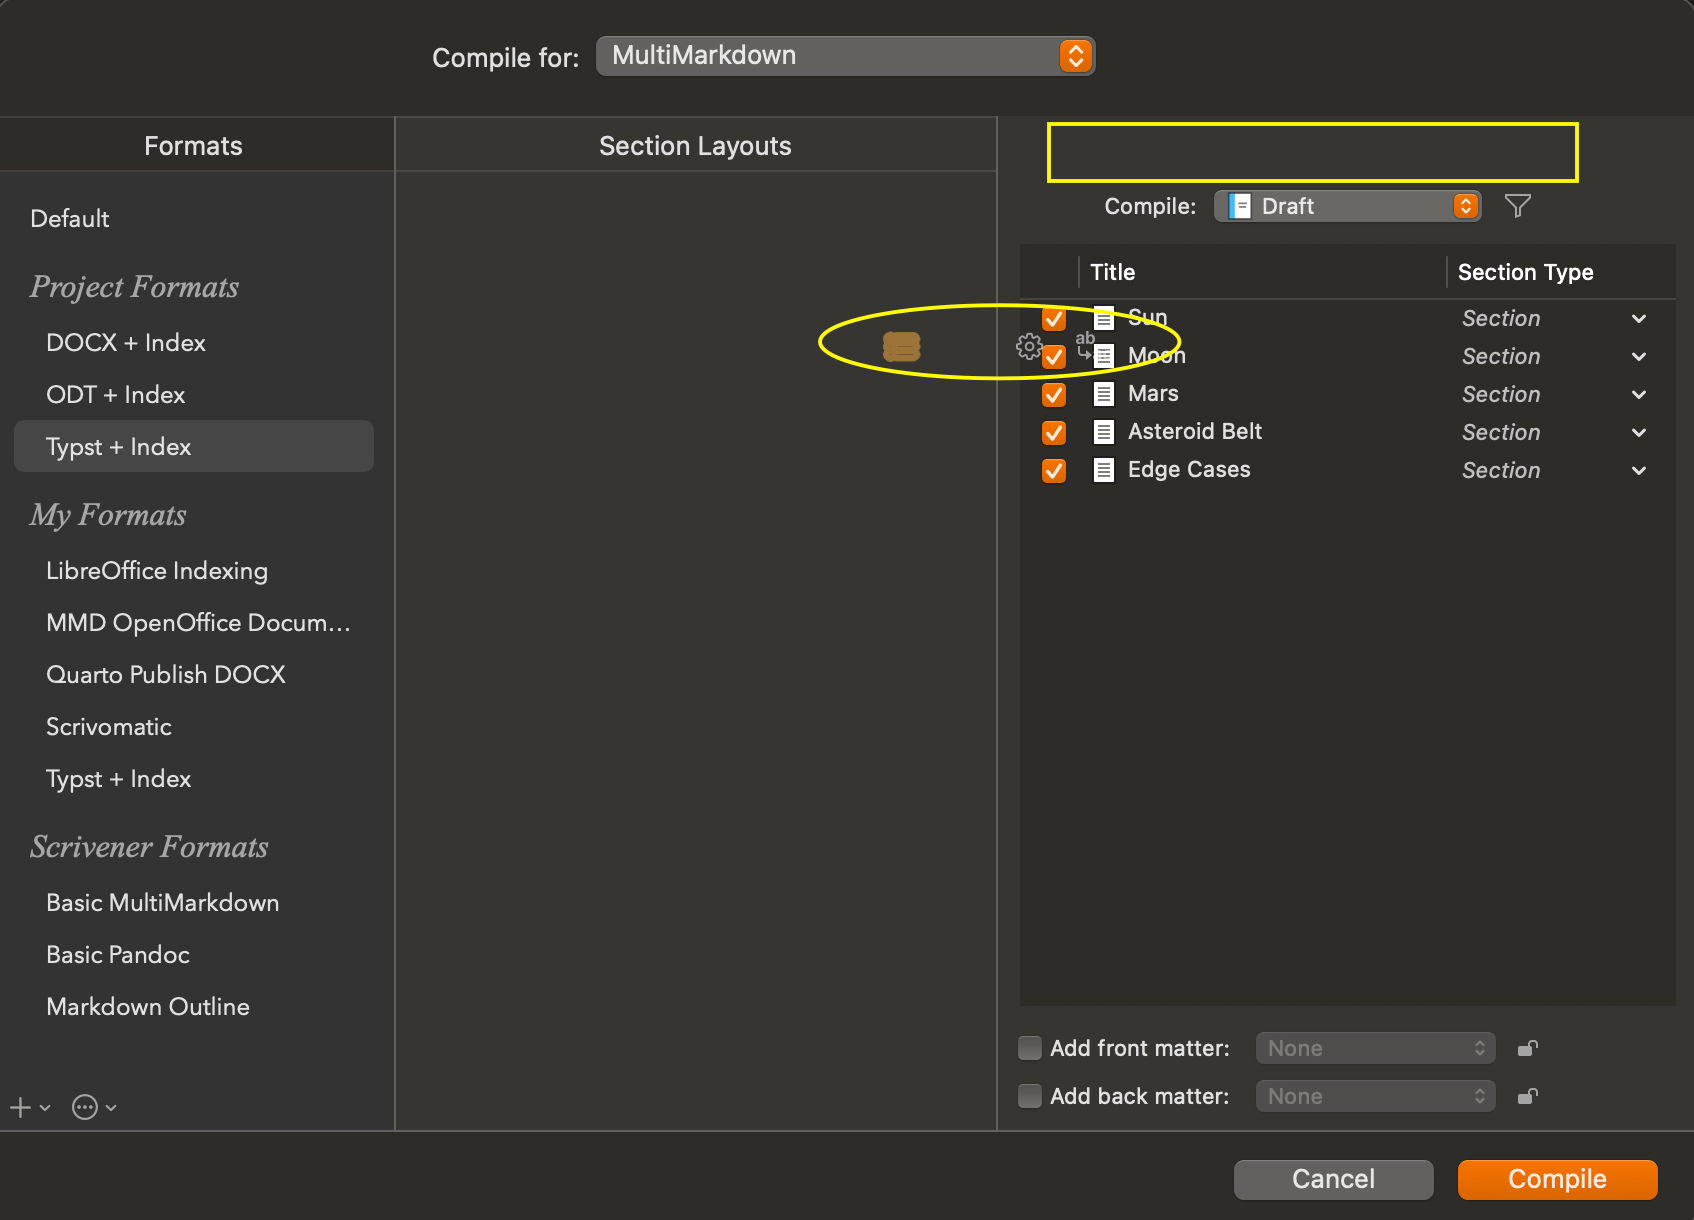Click the document icon next to Asteroid Belt

(1104, 432)
